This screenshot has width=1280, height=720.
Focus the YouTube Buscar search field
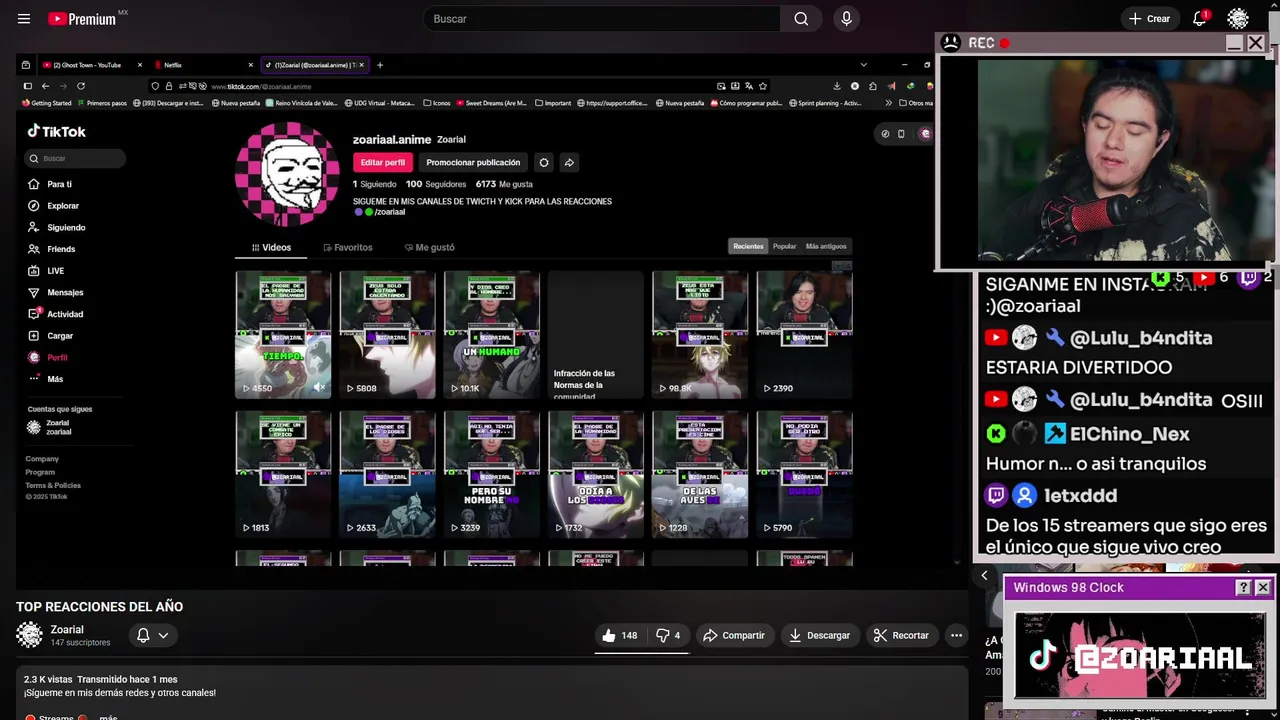[601, 19]
